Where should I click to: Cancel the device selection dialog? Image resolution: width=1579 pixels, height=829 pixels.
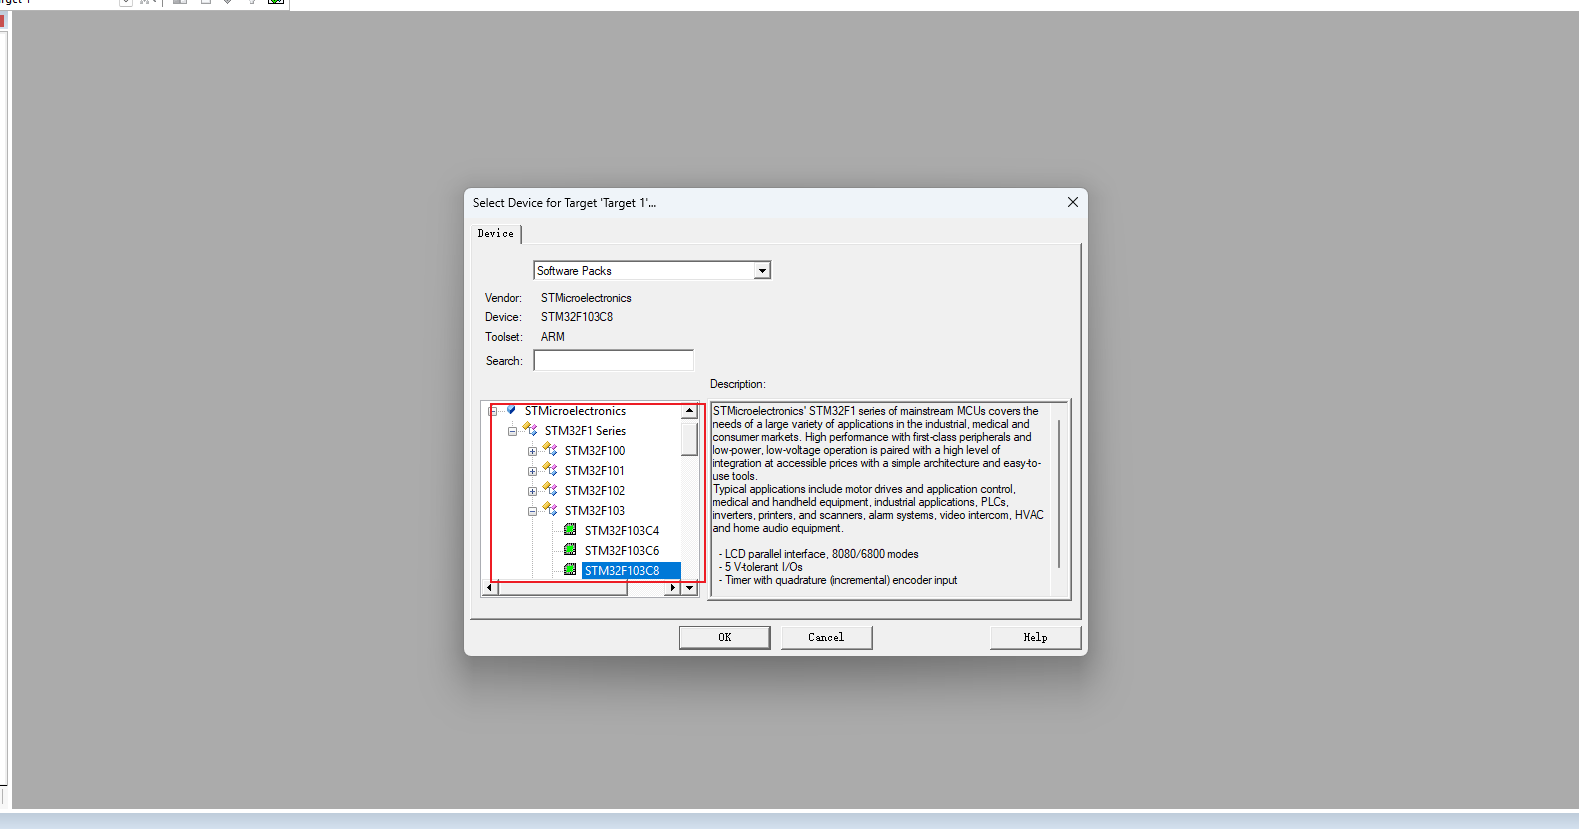826,637
